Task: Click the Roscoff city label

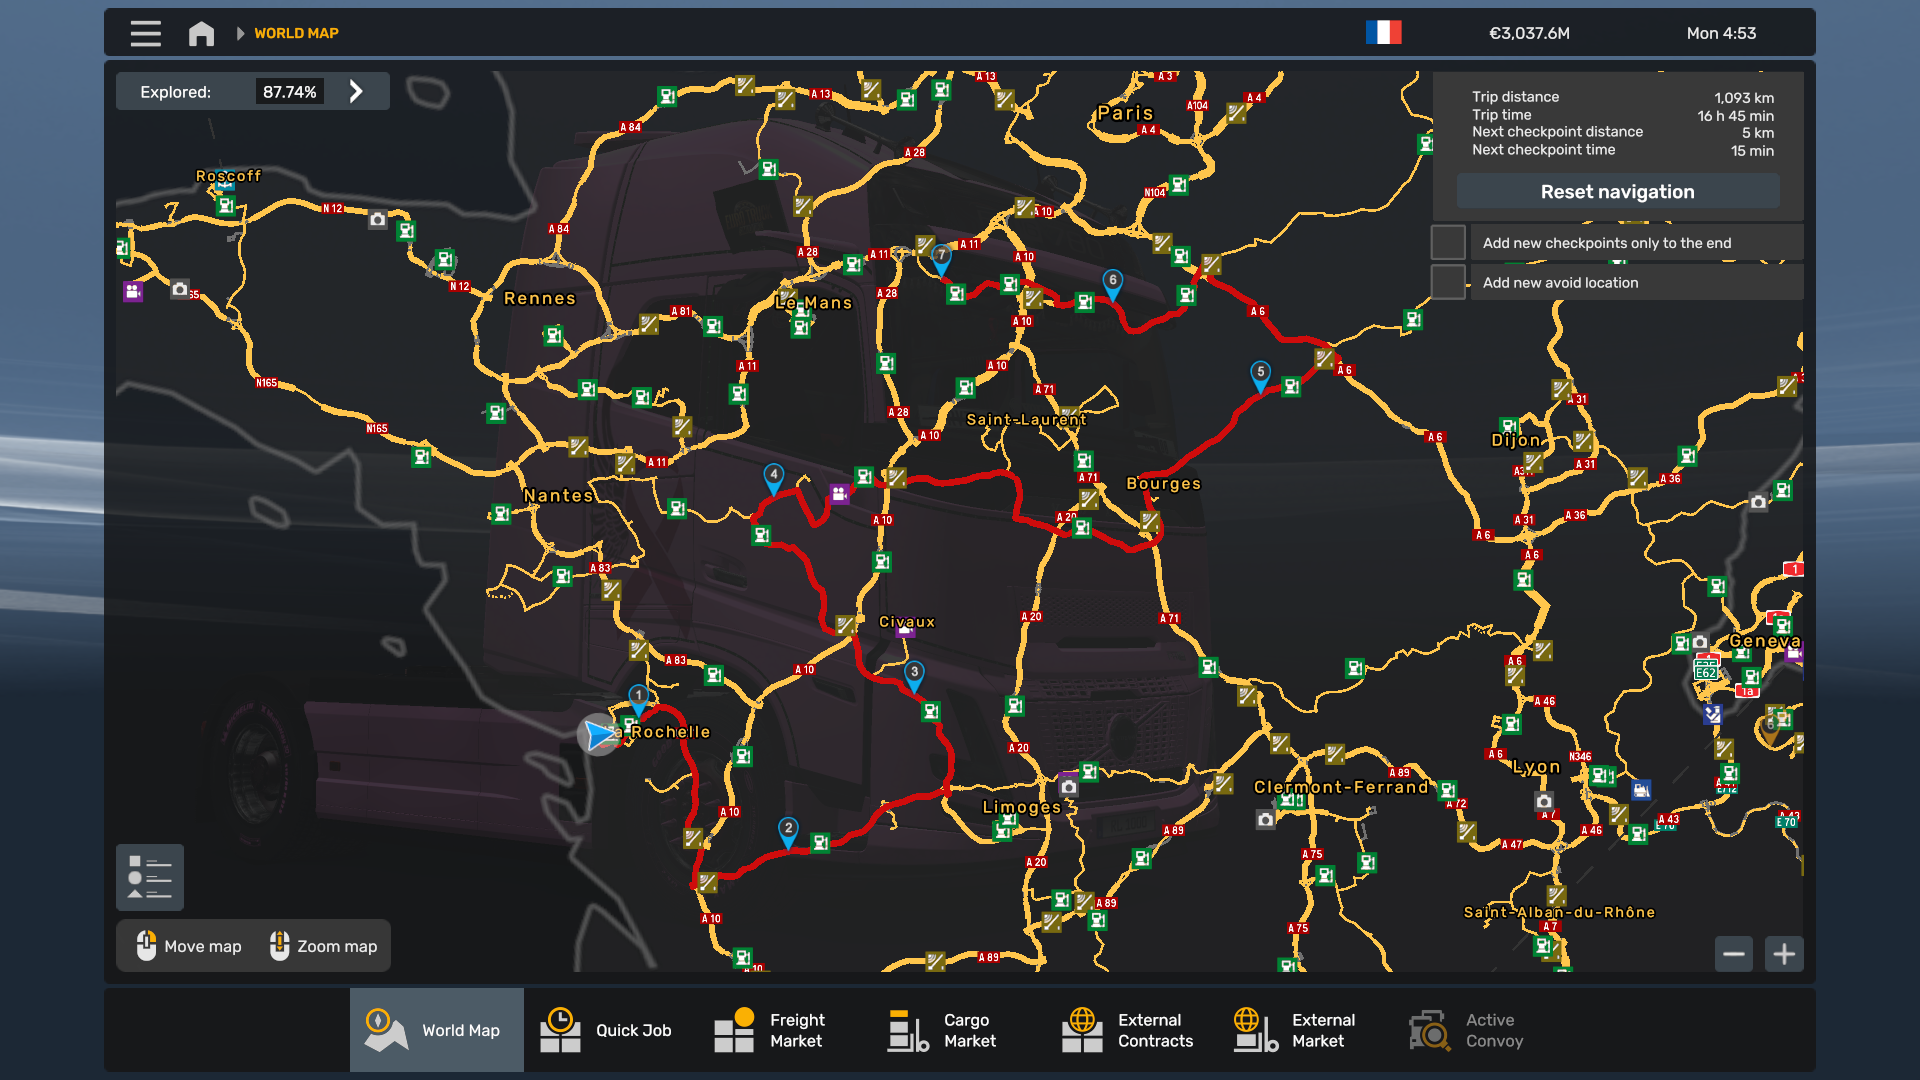Action: point(228,176)
